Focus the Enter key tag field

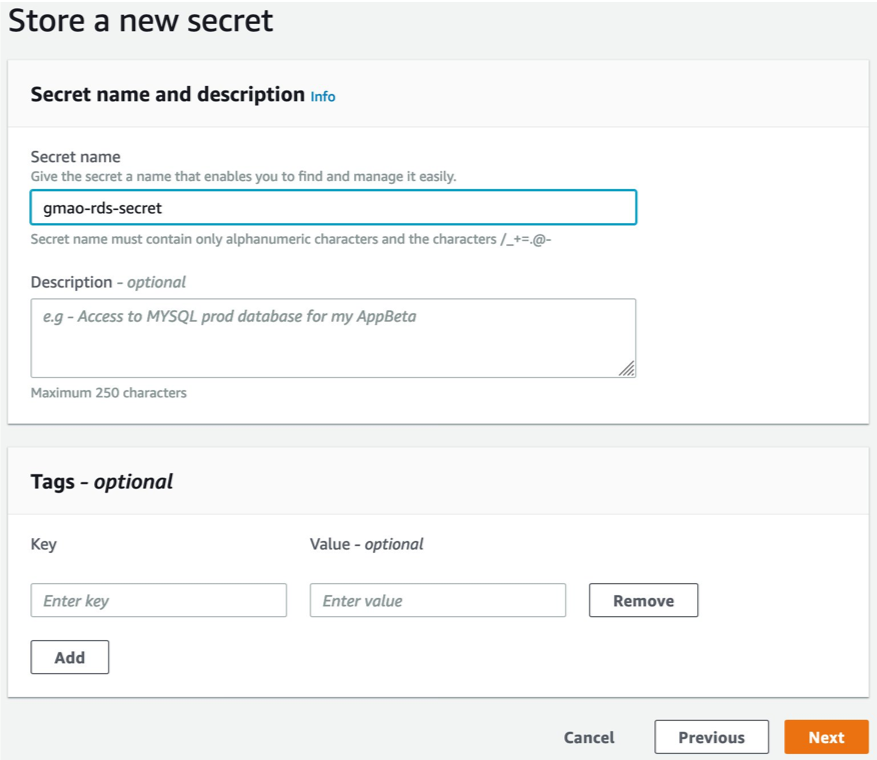pos(158,600)
